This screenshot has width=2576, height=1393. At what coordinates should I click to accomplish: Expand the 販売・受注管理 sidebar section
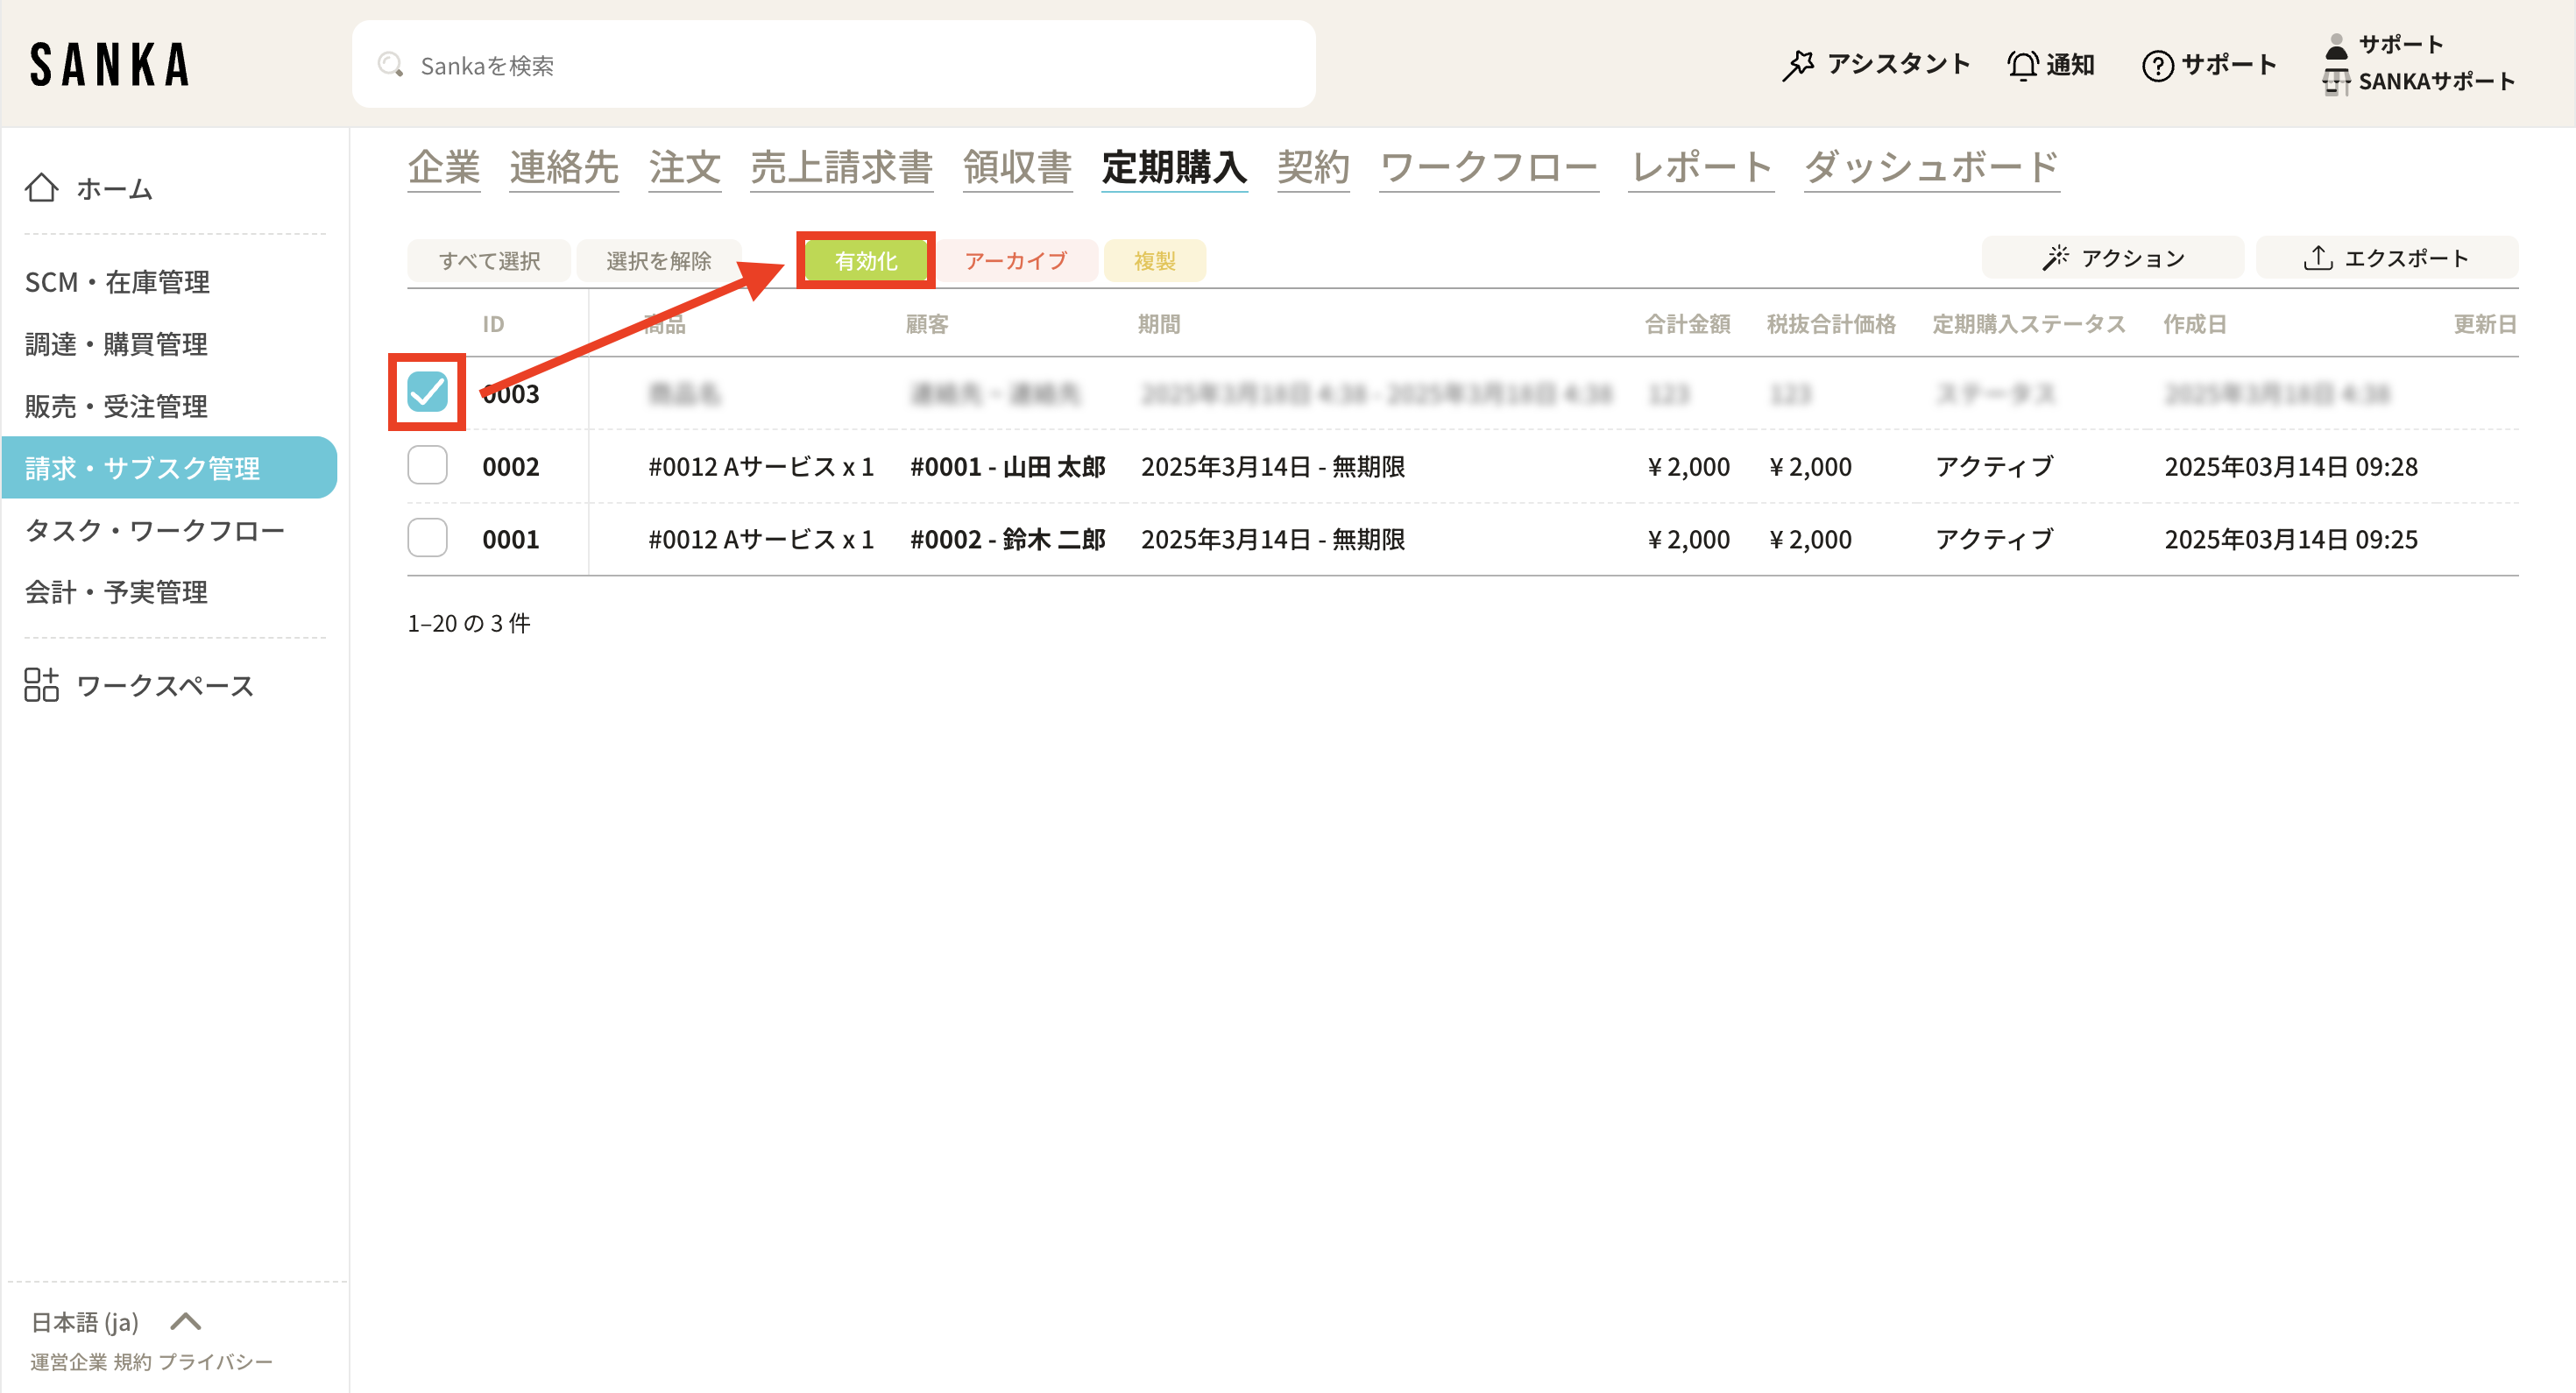[x=116, y=406]
